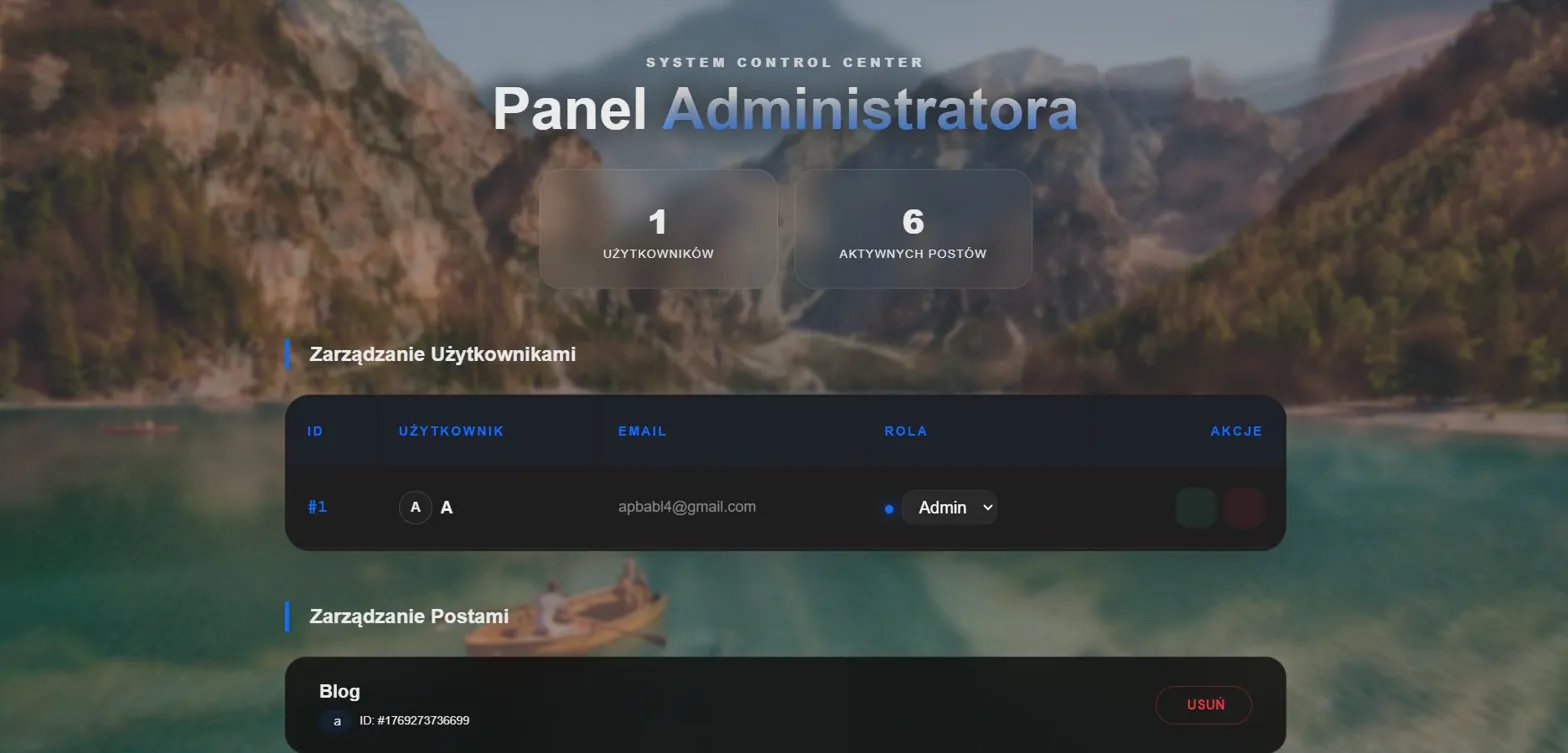Click the ROLA column header
Viewport: 1568px width, 753px height.
click(x=906, y=431)
